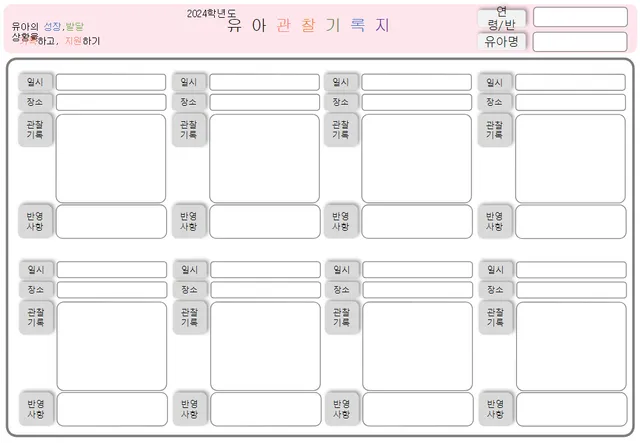Select 장소 label in bottom row's third block

[342, 290]
